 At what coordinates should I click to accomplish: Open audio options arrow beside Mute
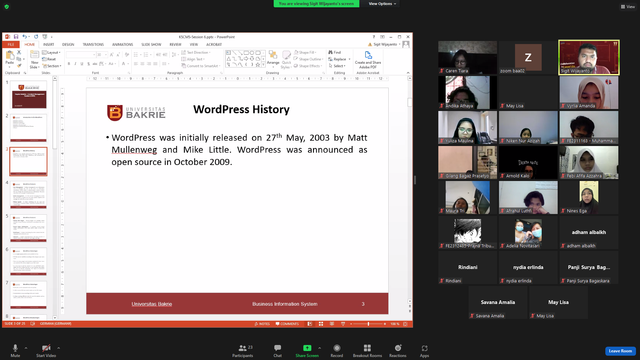pyautogui.click(x=26, y=348)
